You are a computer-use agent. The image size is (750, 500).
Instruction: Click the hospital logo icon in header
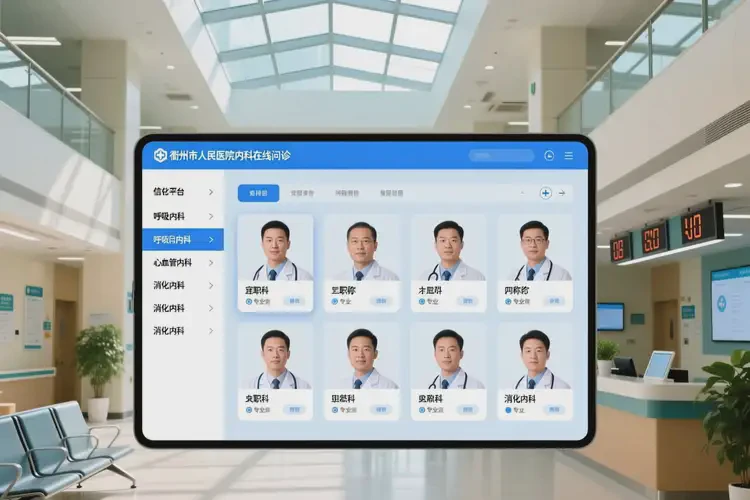pos(160,155)
